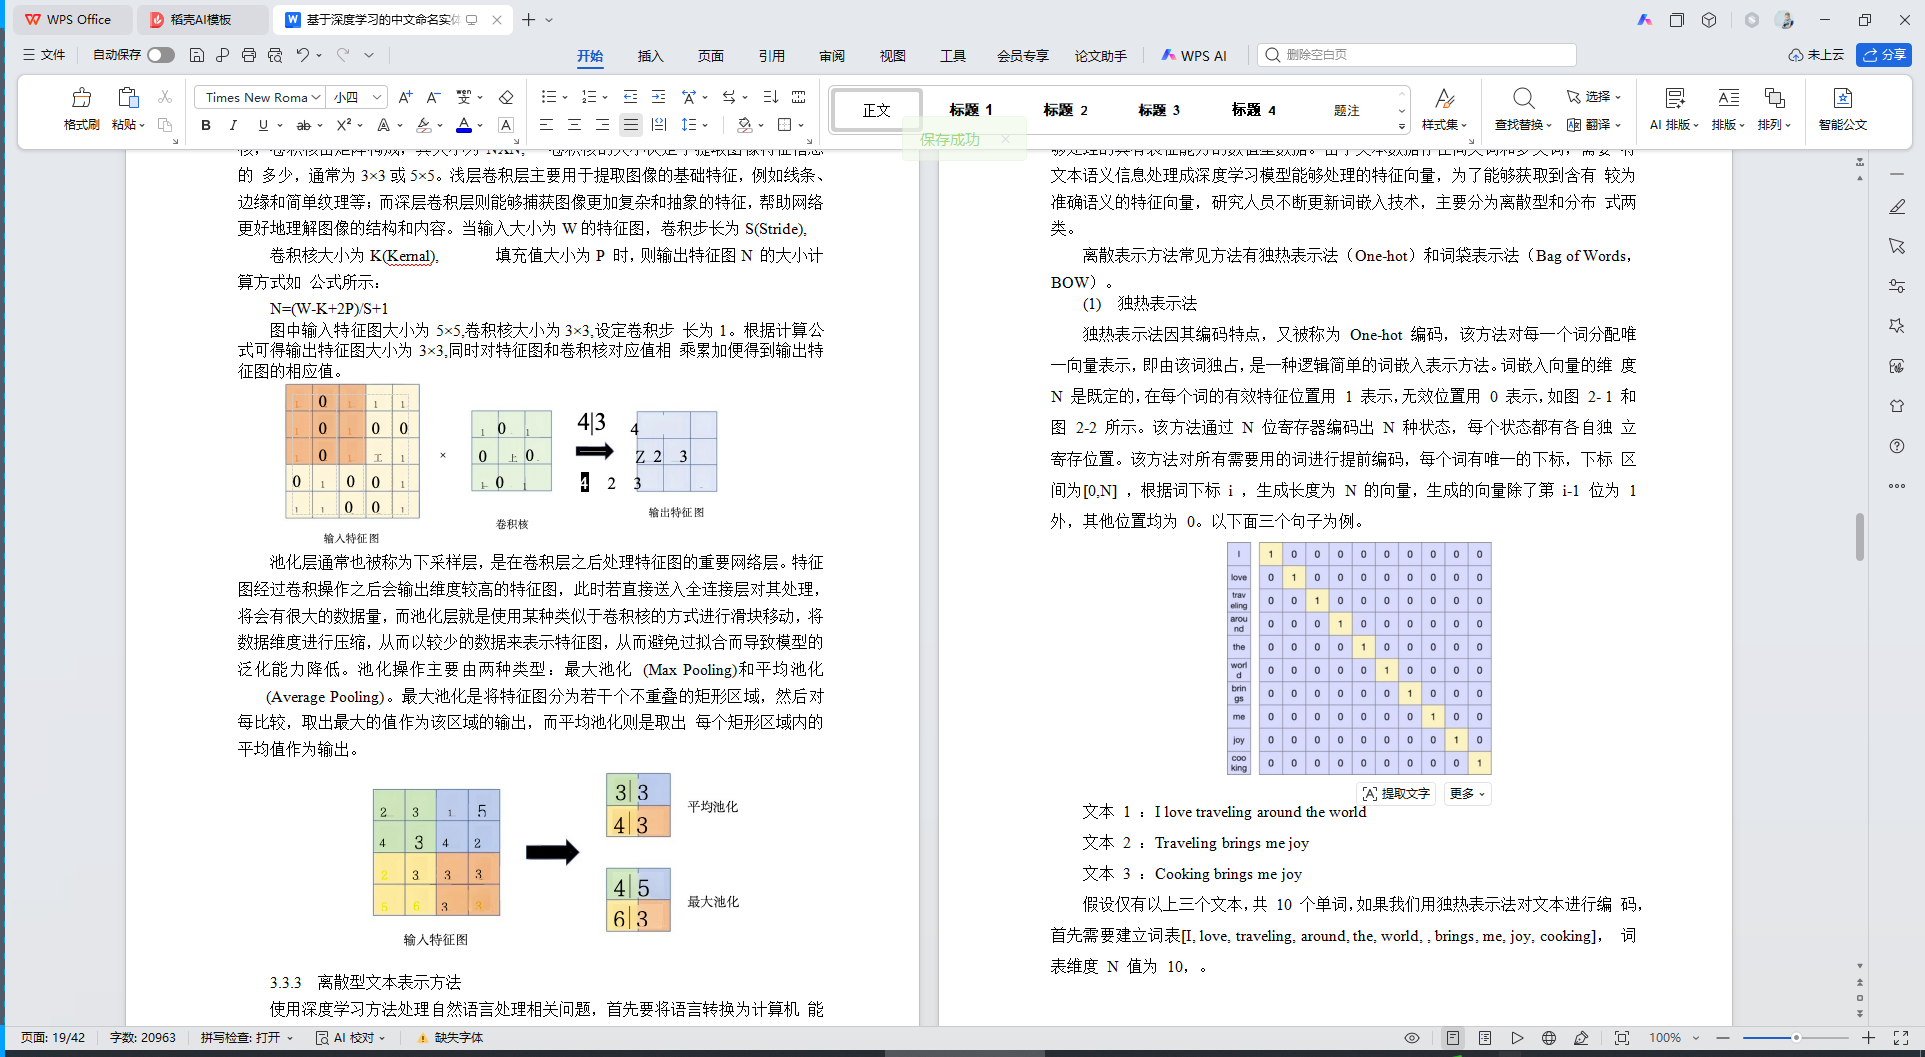Screen dimensions: 1925x1057
Task: Toggle Bold formatting
Action: (206, 125)
